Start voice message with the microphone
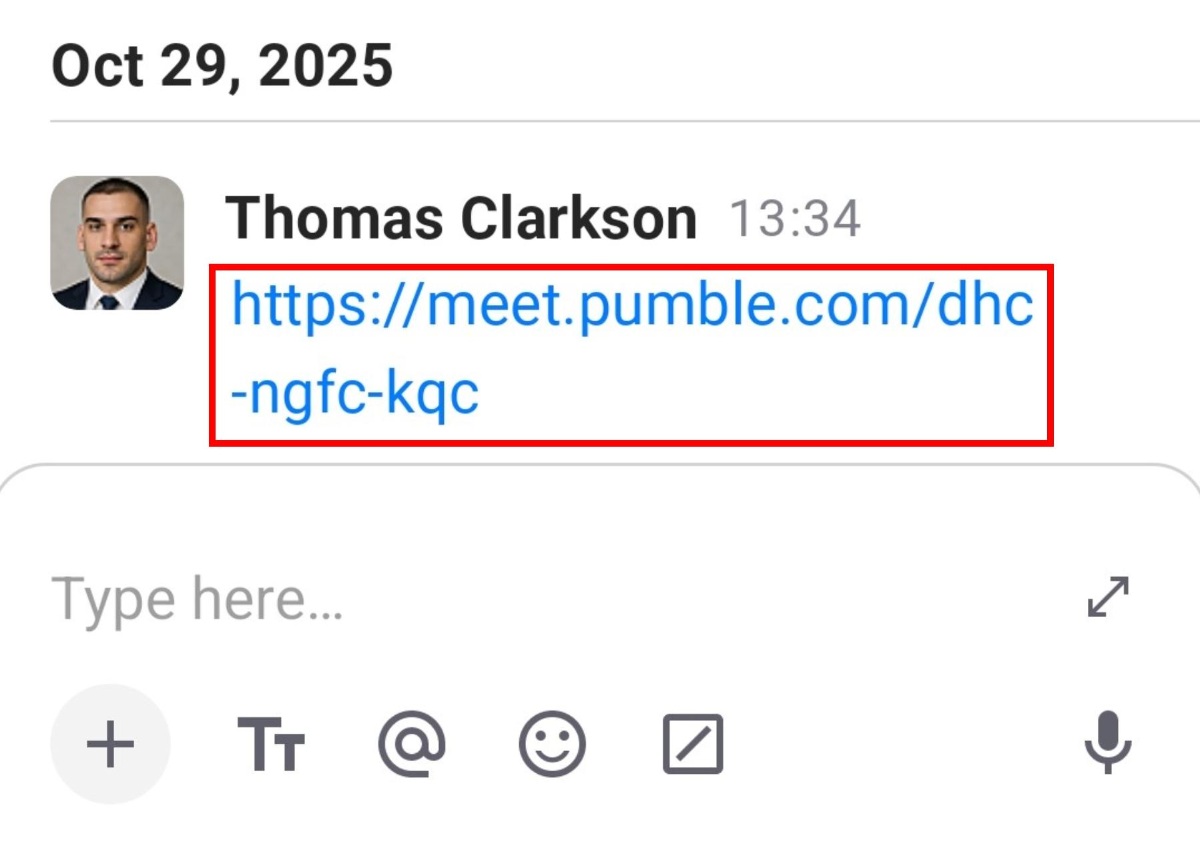 click(x=1108, y=745)
